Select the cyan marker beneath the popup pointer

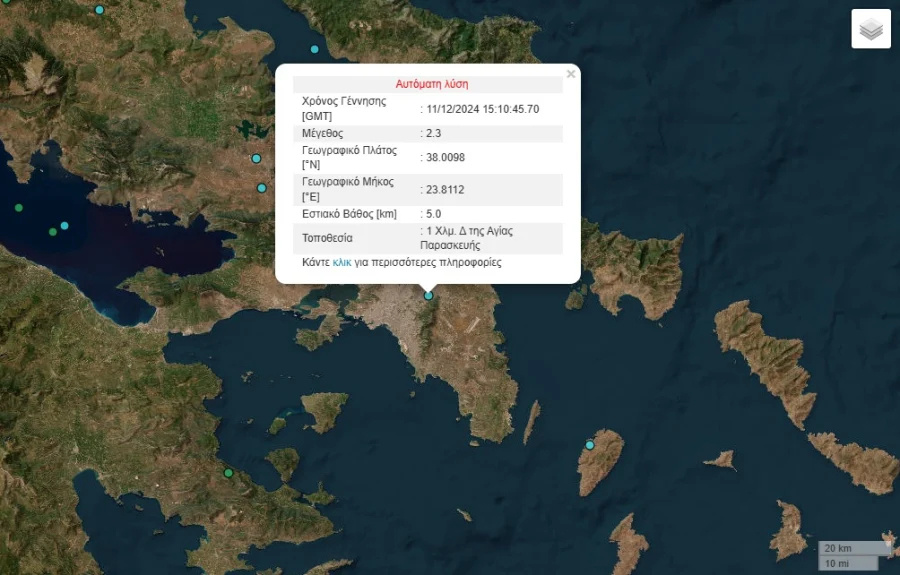(x=429, y=295)
